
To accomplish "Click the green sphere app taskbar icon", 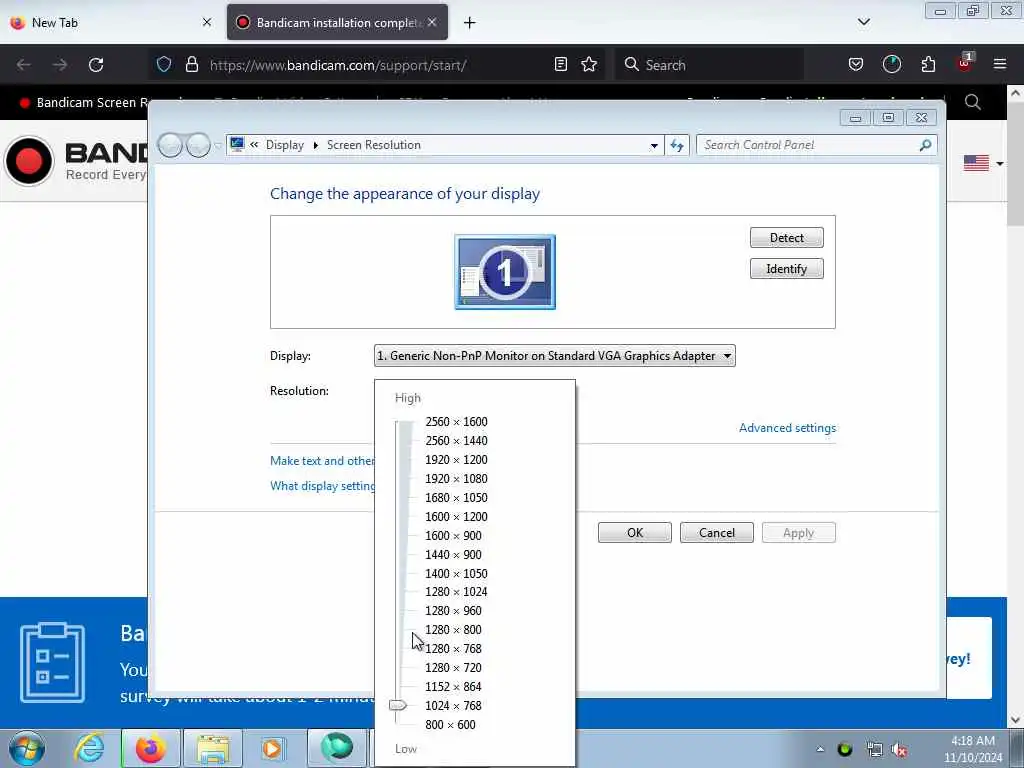I will point(337,748).
